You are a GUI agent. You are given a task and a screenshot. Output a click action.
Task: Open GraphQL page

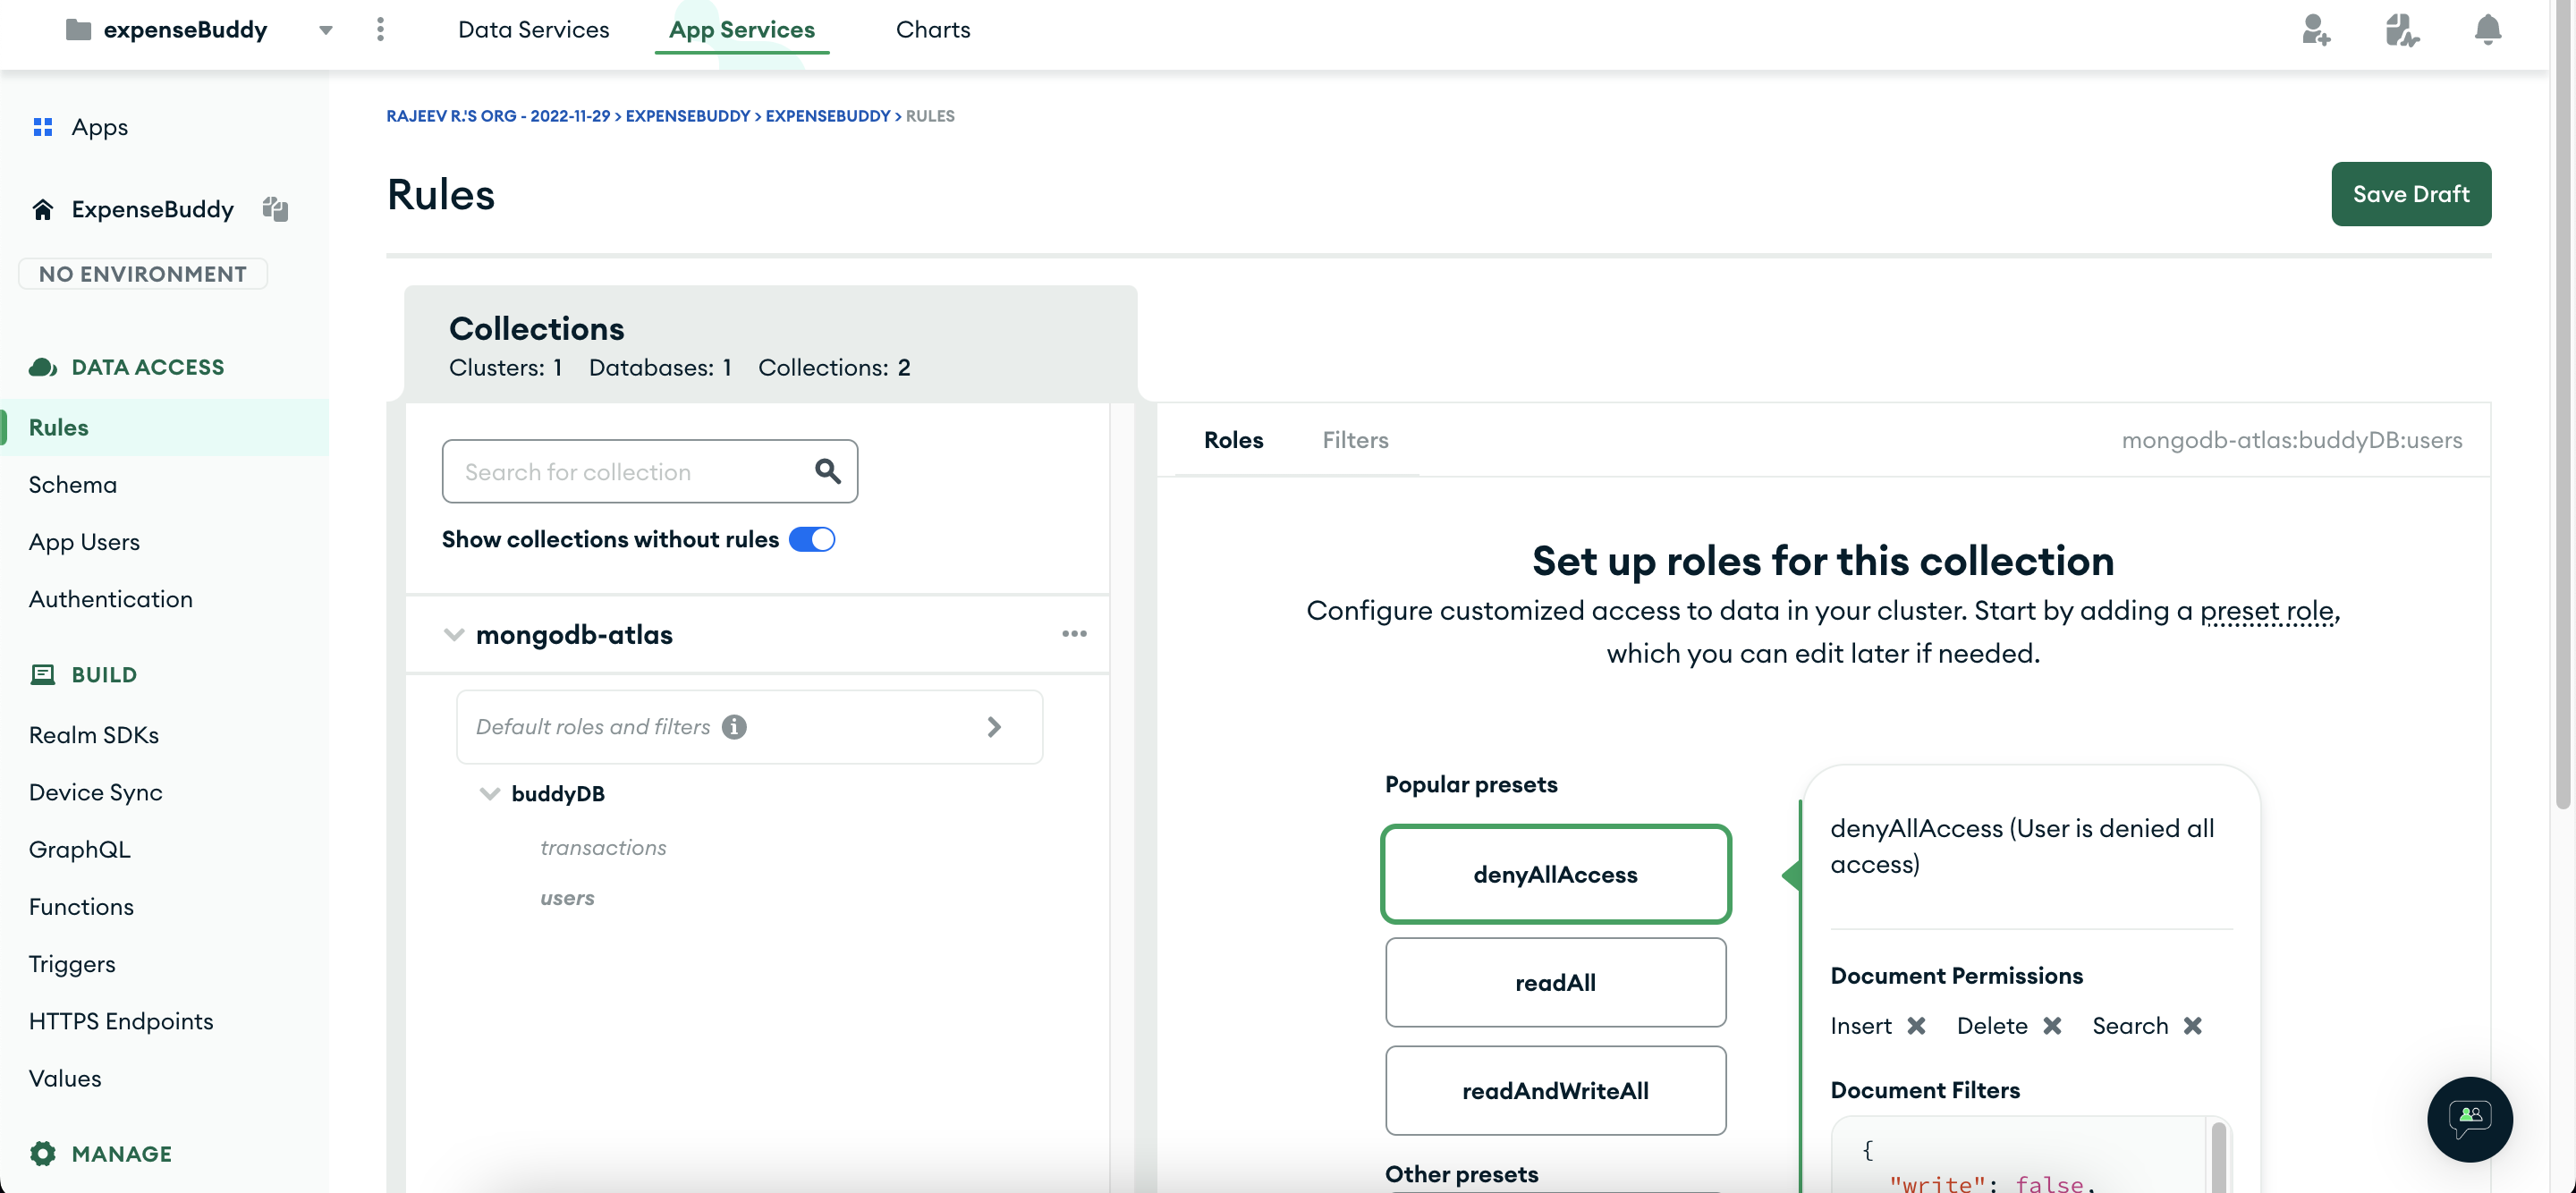tap(80, 849)
